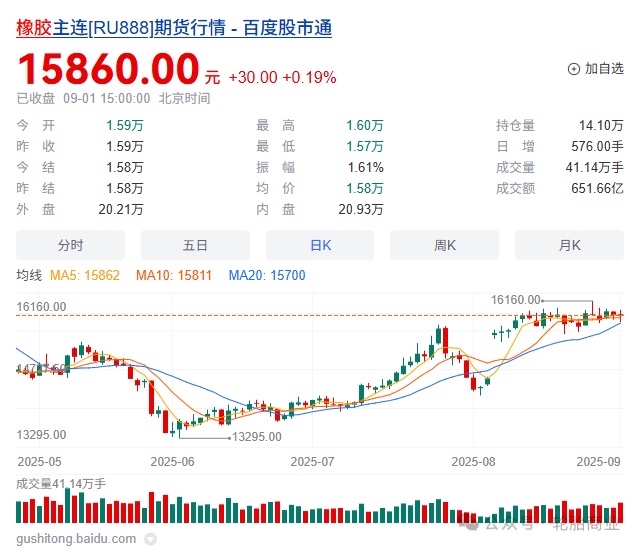
Task: Click the 持仓量 value 14.10万
Action: tap(601, 125)
